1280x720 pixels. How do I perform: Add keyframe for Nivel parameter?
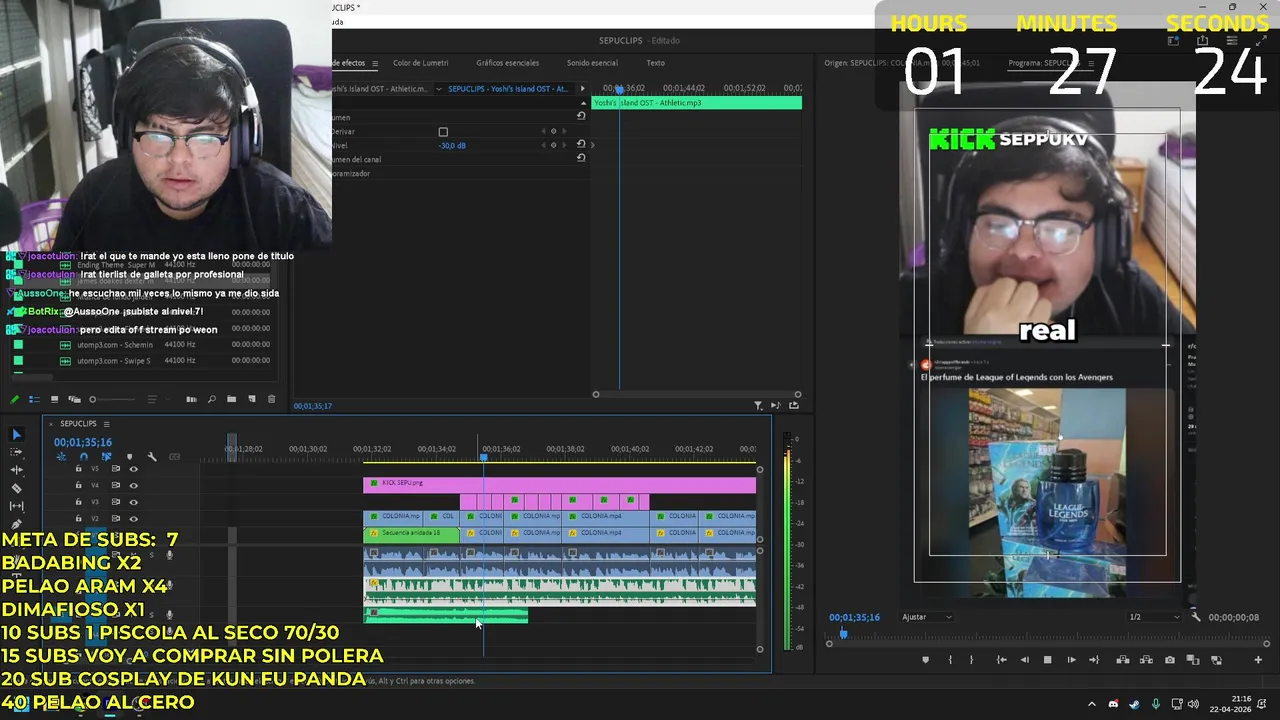click(x=553, y=145)
